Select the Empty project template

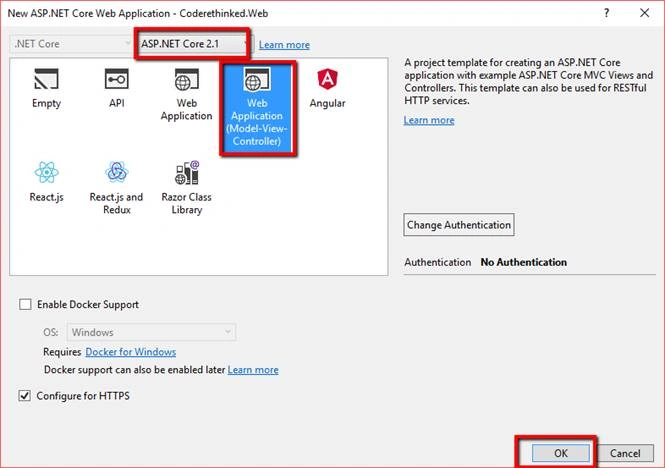coord(46,88)
